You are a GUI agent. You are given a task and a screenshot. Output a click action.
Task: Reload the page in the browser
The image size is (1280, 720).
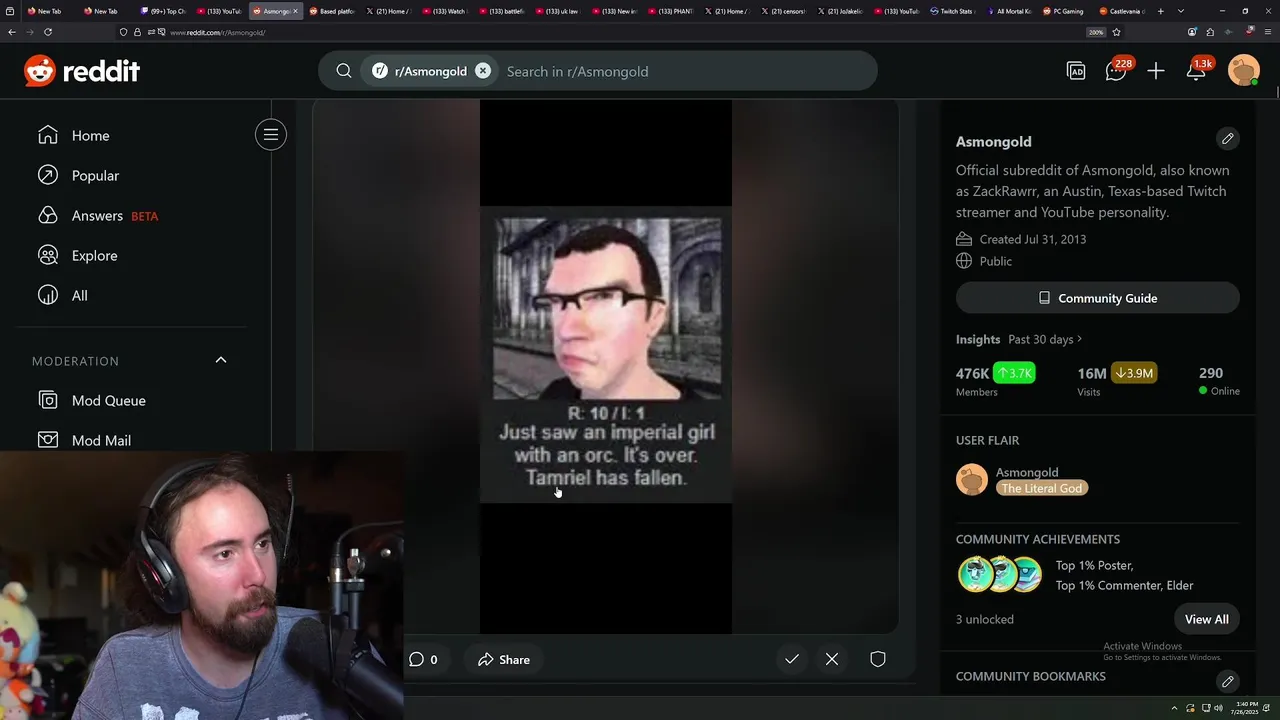47,32
